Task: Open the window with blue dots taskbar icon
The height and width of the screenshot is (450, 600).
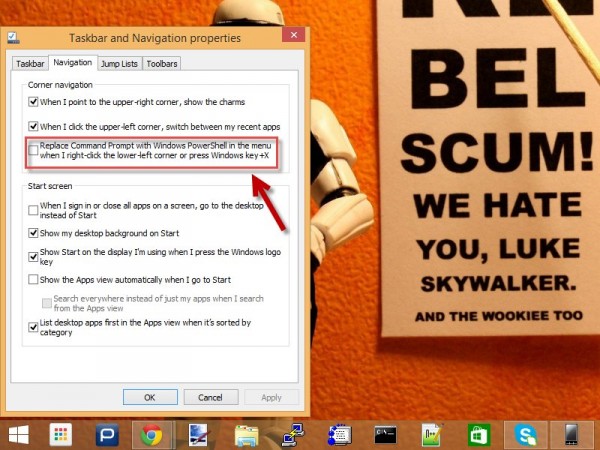Action: 339,435
